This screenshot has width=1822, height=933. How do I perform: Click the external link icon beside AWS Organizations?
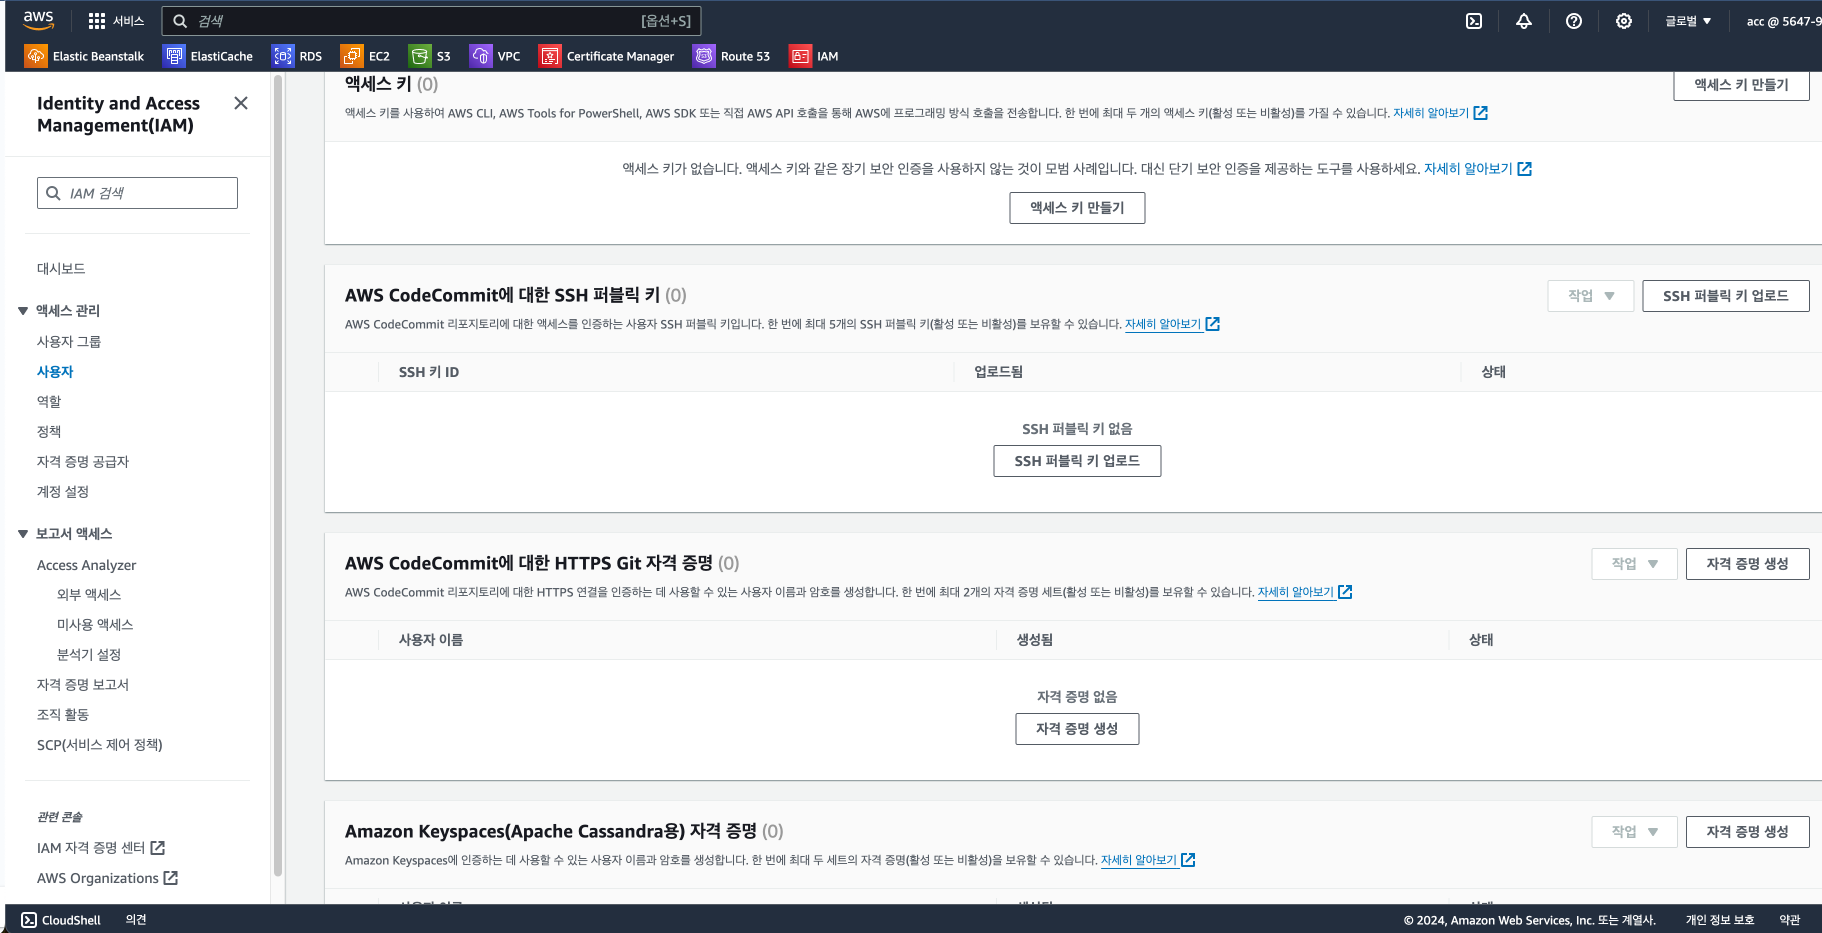tap(171, 878)
